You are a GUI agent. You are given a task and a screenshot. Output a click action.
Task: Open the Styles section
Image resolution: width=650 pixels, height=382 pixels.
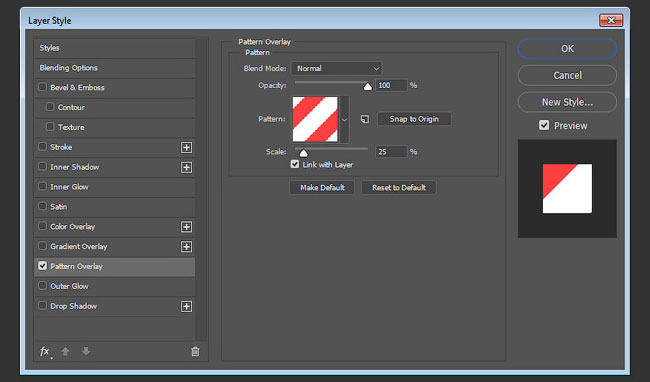pos(114,48)
